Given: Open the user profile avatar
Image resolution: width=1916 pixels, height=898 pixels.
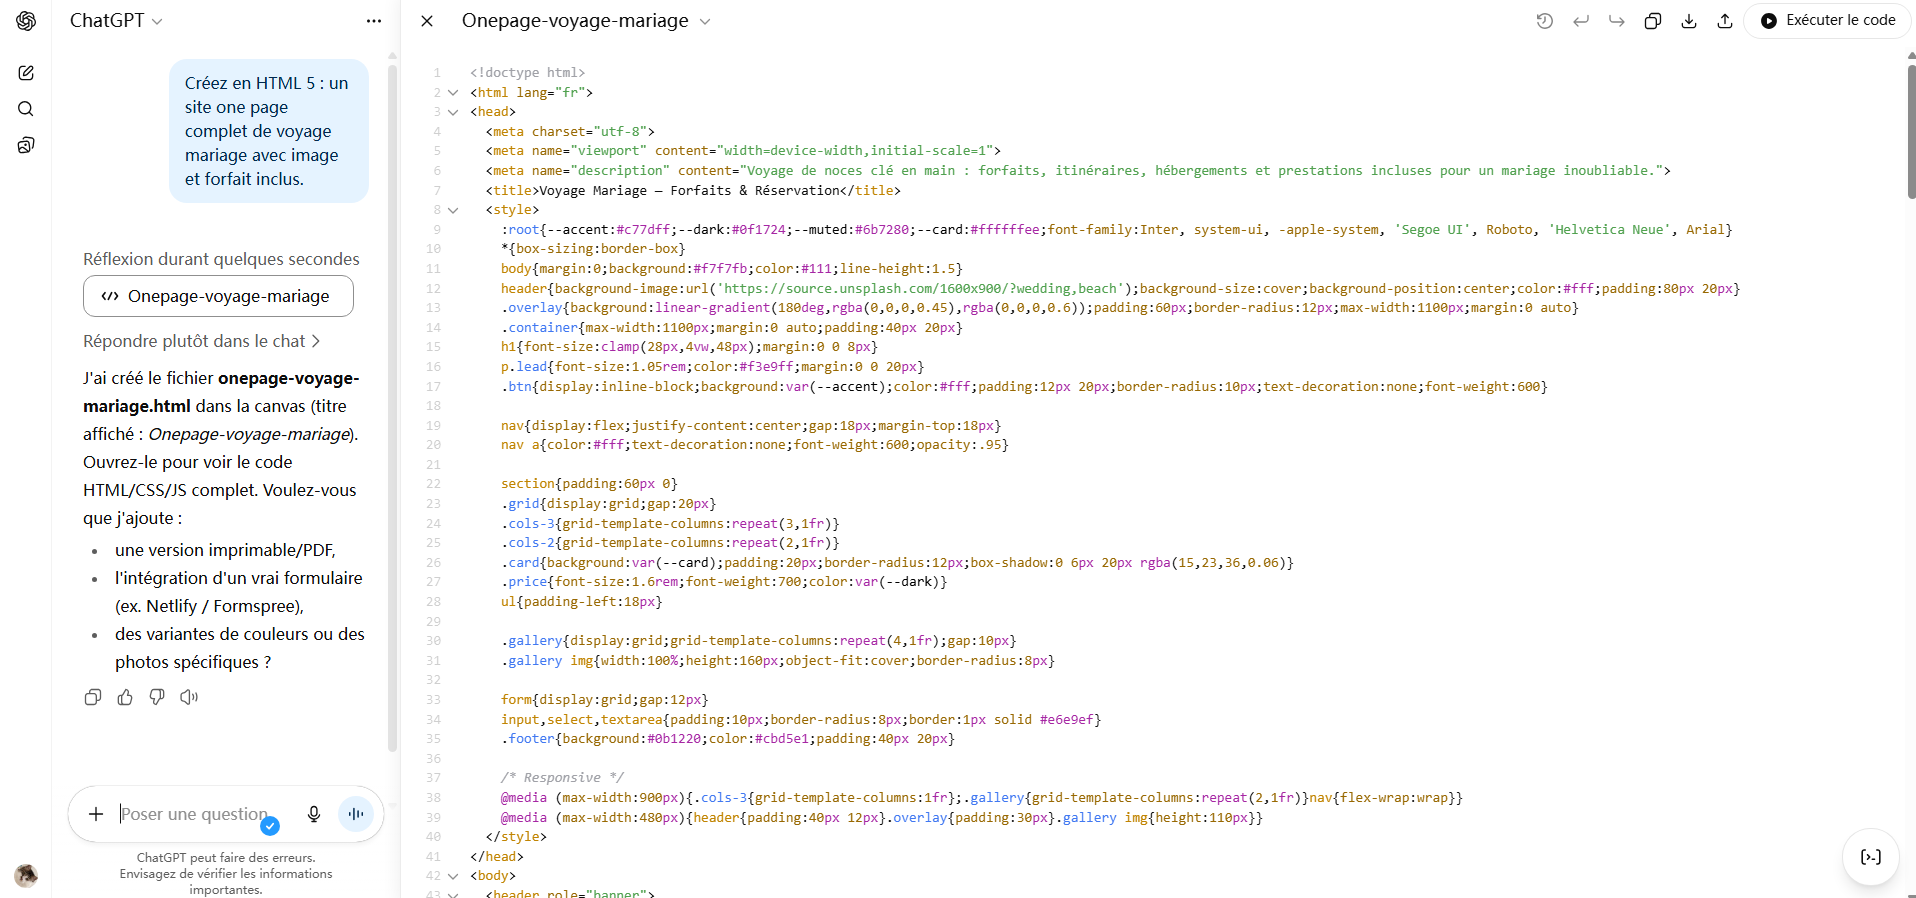Looking at the screenshot, I should pyautogui.click(x=26, y=875).
